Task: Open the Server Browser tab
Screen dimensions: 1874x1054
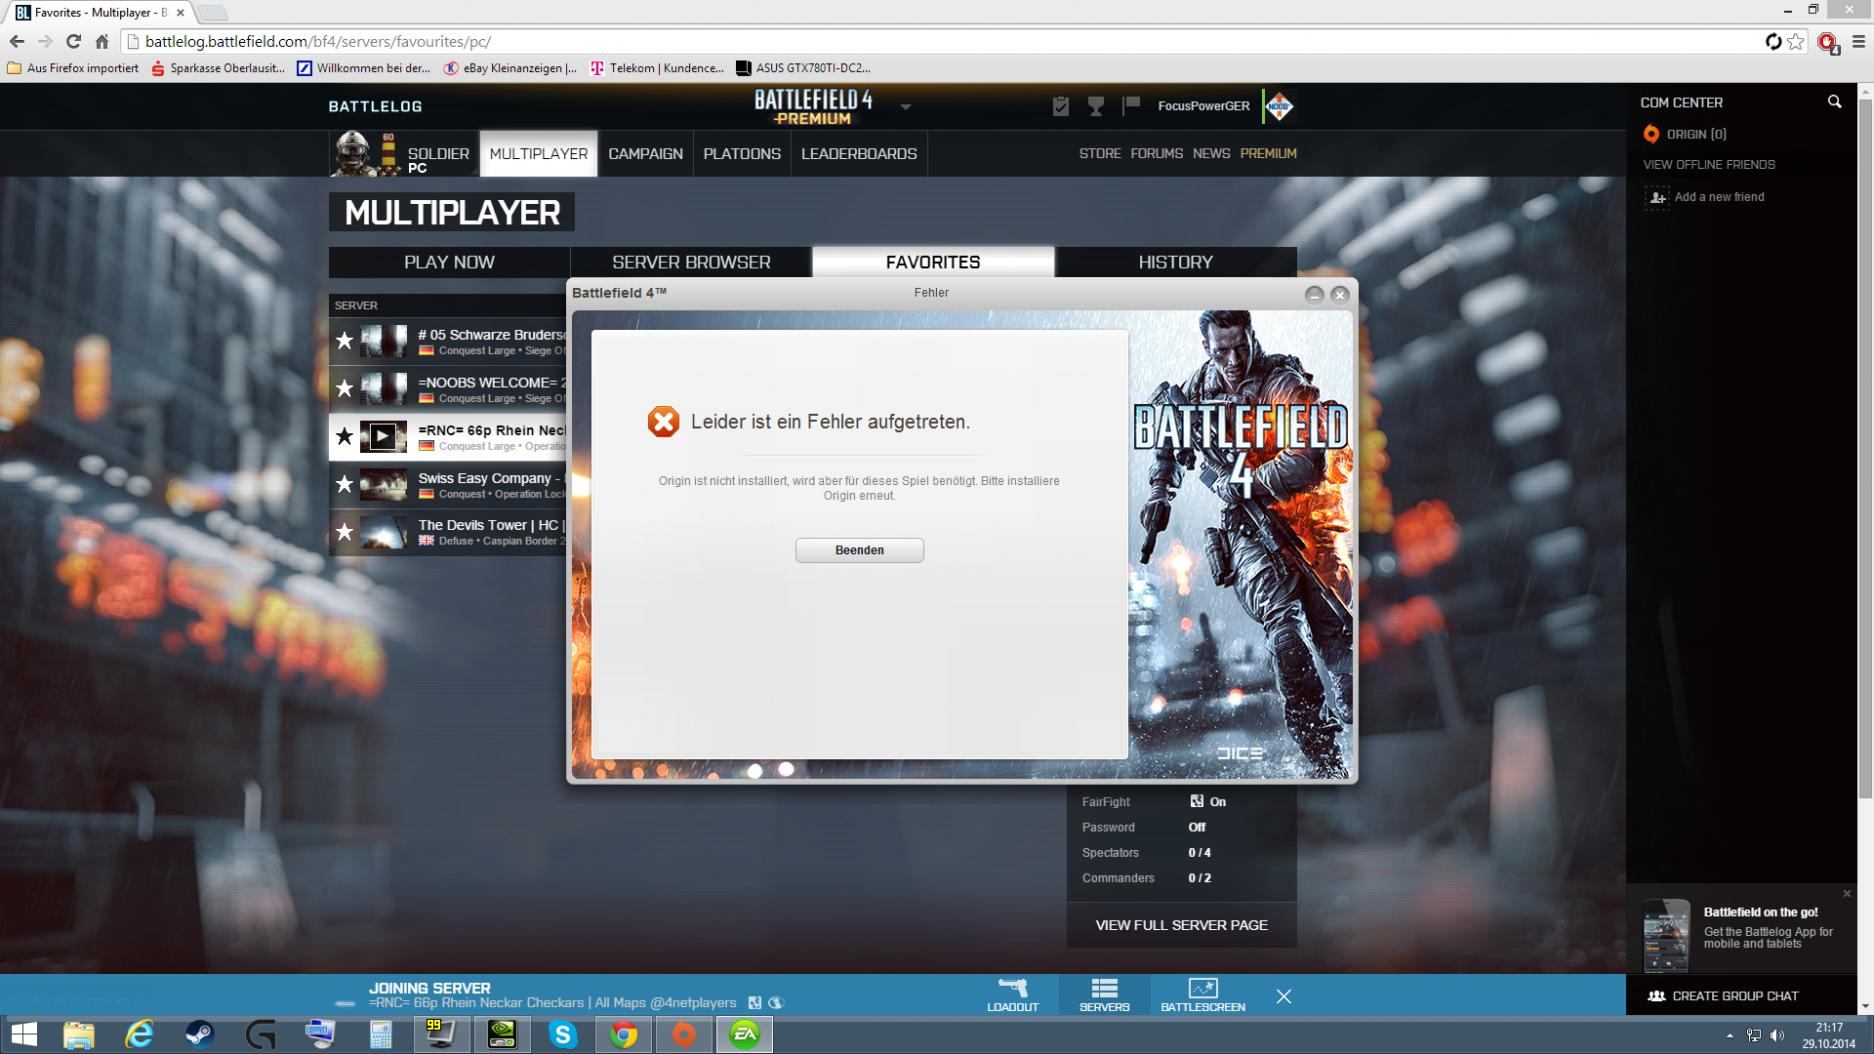Action: pyautogui.click(x=691, y=262)
